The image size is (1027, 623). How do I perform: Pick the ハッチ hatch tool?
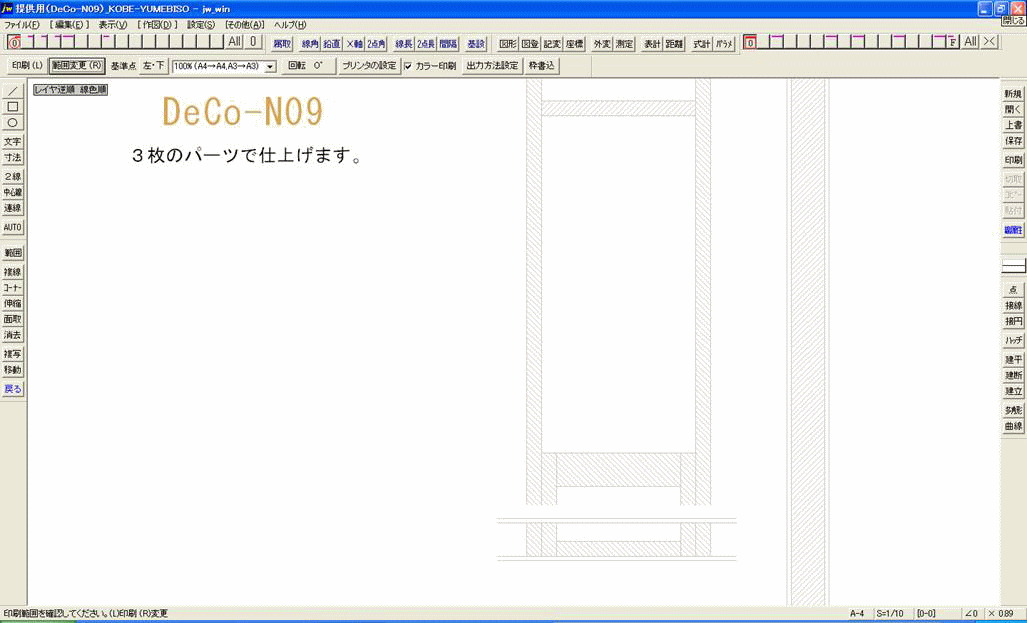click(1013, 341)
